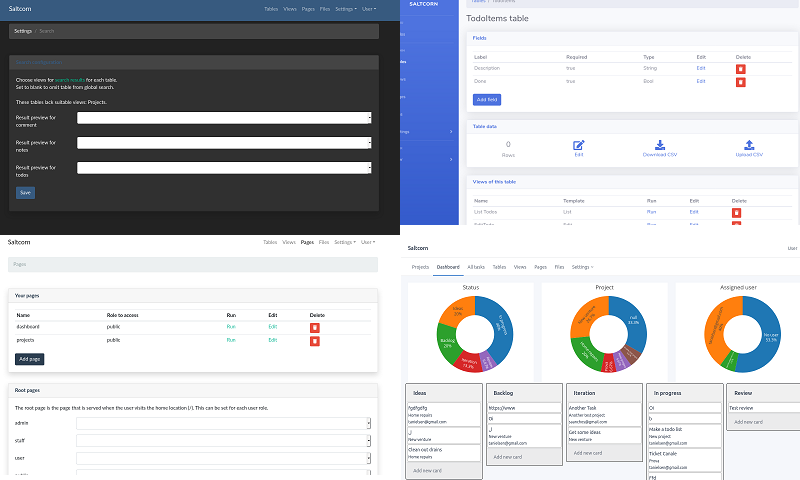Run the dashboard page link
Screen dimensions: 800x480
pyautogui.click(x=230, y=327)
